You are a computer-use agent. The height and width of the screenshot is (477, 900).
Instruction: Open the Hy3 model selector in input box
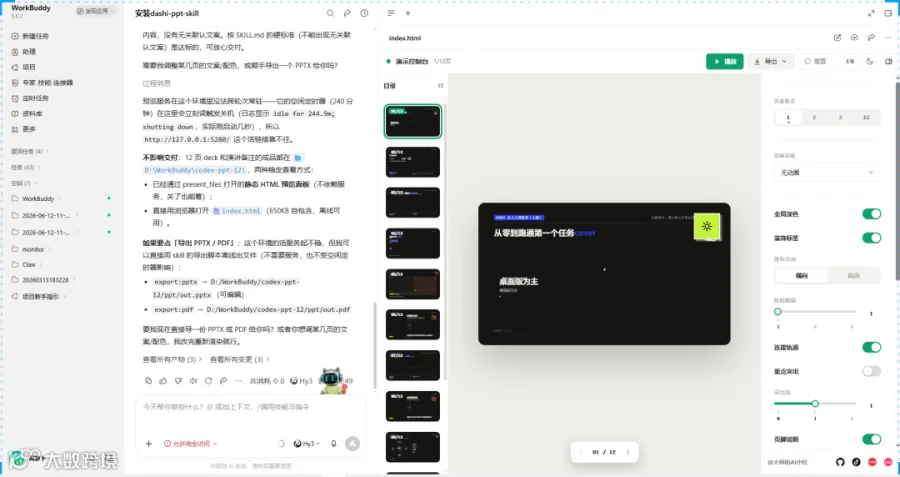(307, 444)
